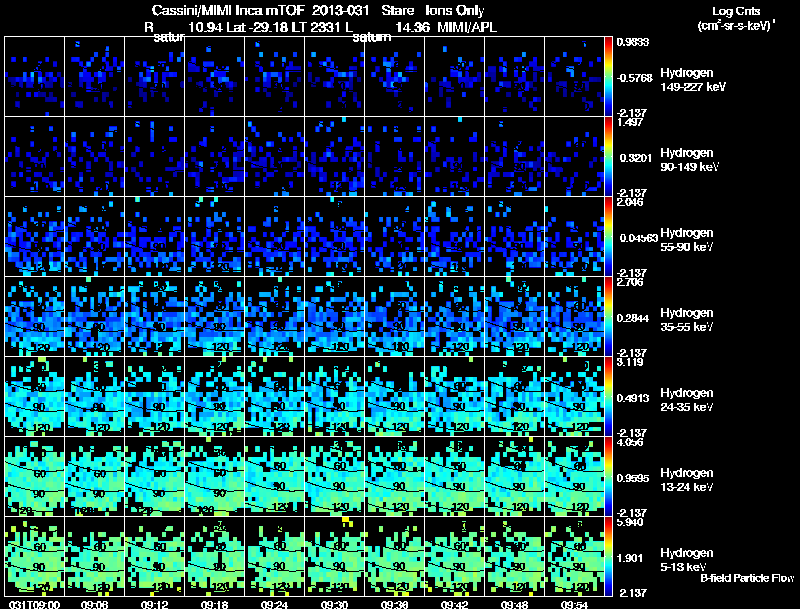Screen dimensions: 800x609
Task: Click the 5.940 colorbar maximum value
Action: click(x=630, y=522)
